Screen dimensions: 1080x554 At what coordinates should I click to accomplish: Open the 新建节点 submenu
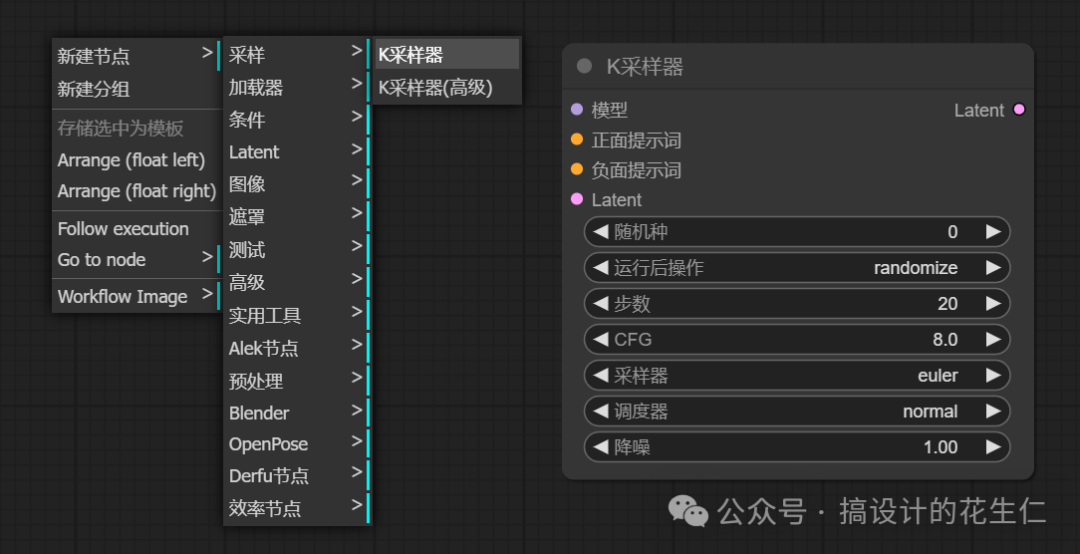click(x=136, y=56)
